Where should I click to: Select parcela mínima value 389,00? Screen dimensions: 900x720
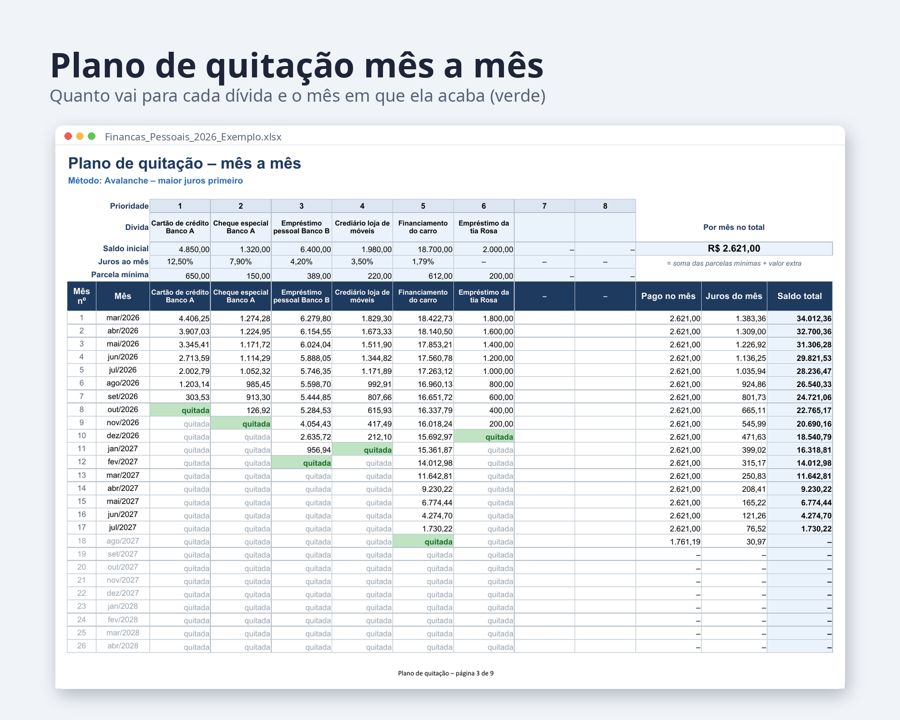302,275
